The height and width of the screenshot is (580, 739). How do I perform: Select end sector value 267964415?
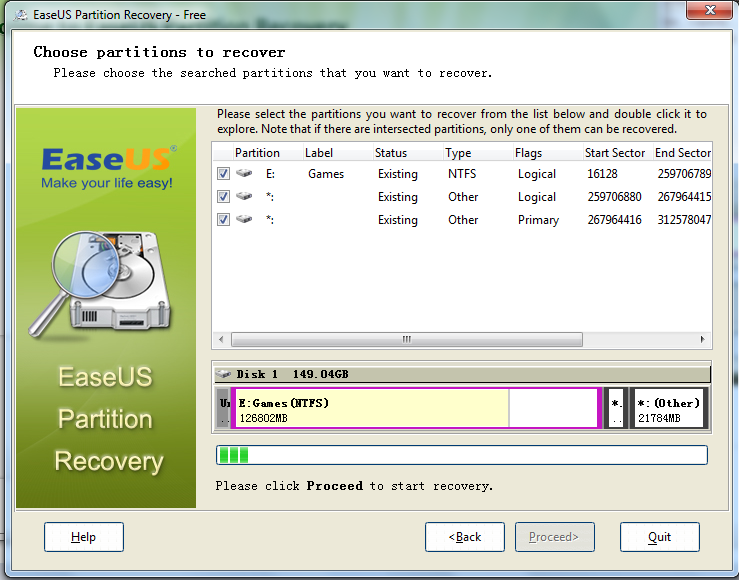pyautogui.click(x=684, y=196)
